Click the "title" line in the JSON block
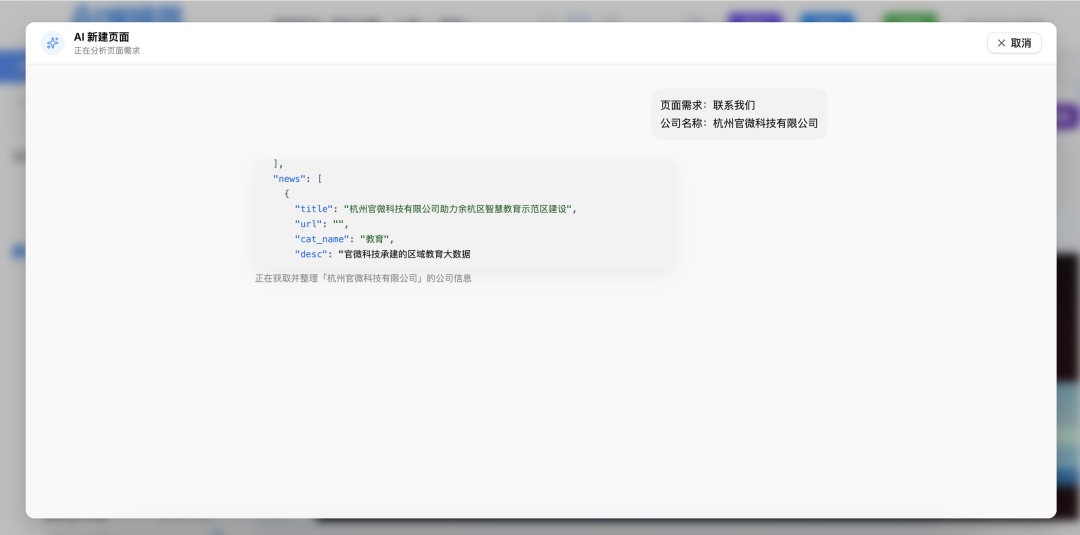Image resolution: width=1080 pixels, height=535 pixels. click(435, 209)
